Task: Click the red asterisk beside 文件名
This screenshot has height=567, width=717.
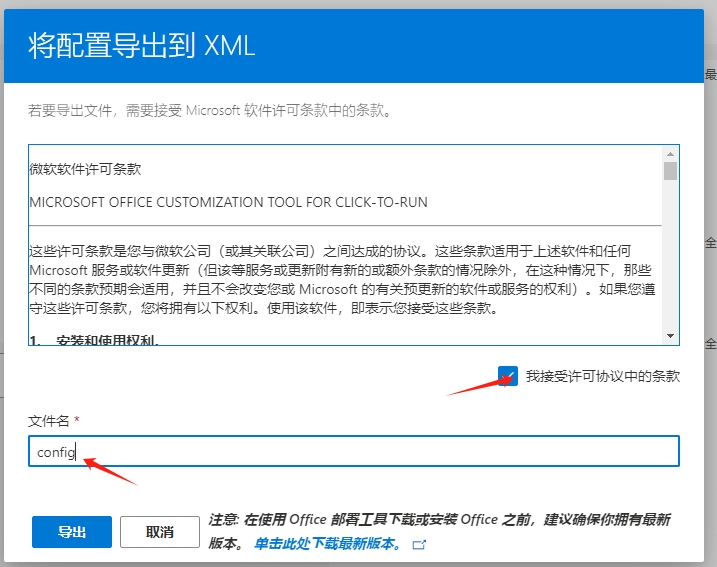Action: click(76, 421)
